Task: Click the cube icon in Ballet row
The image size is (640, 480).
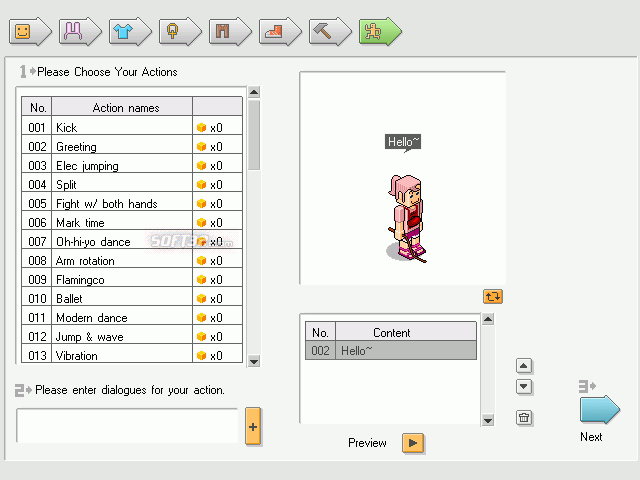Action: pos(201,298)
